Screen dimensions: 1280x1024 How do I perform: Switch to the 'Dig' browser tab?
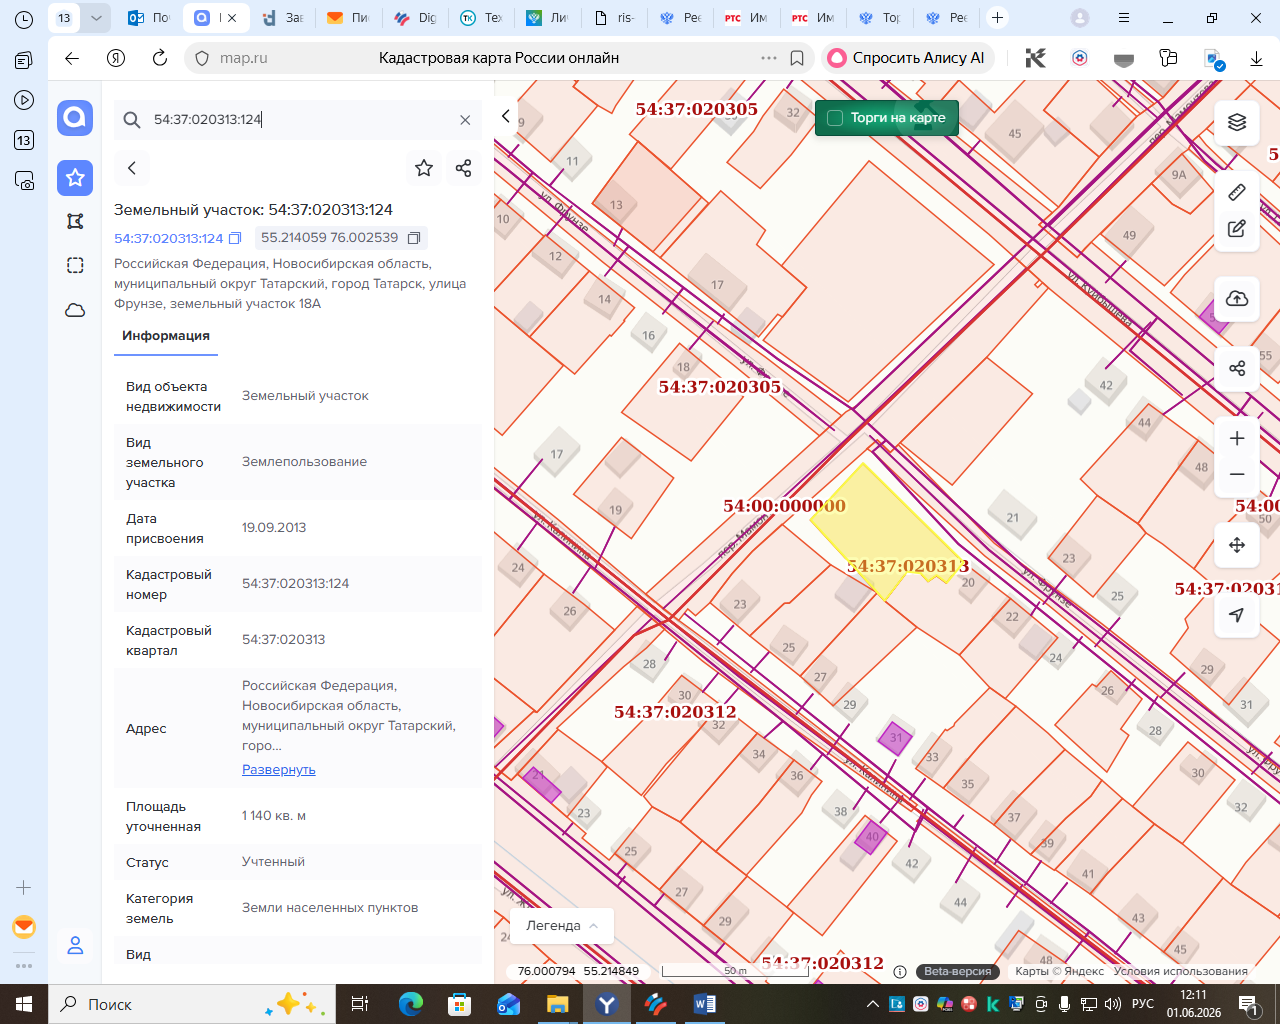(x=416, y=18)
